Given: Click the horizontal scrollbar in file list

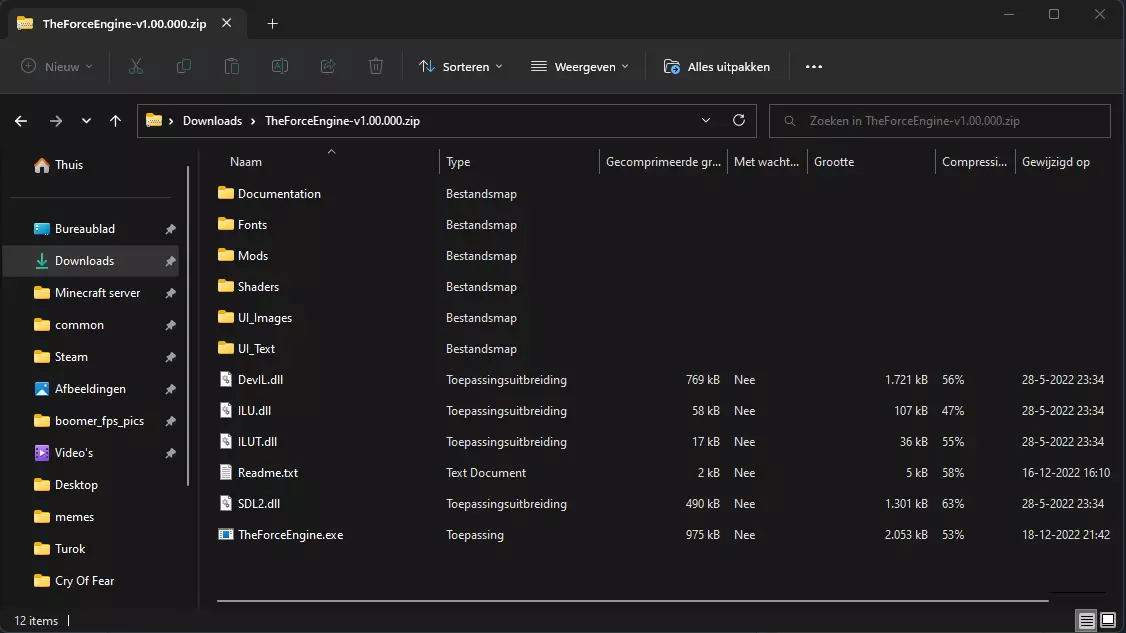Looking at the screenshot, I should [x=632, y=601].
